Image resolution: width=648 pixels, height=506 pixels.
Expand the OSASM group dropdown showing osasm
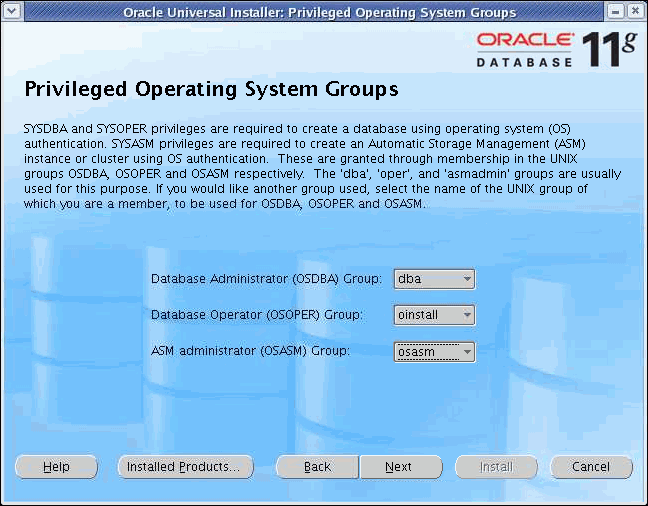click(435, 351)
